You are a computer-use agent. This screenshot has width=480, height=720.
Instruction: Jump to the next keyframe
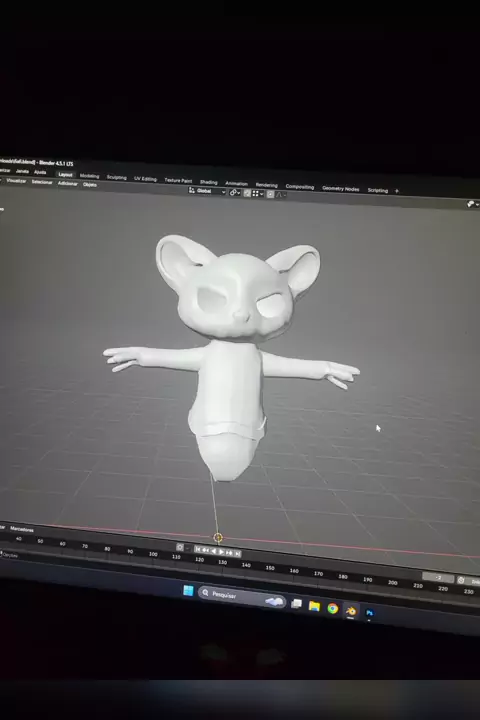click(229, 552)
